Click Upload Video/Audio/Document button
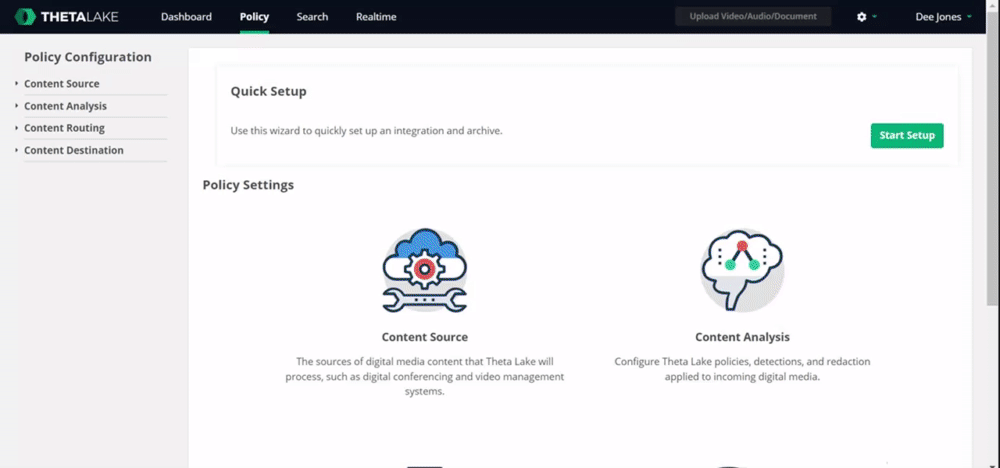This screenshot has height=468, width=1000. (x=753, y=17)
